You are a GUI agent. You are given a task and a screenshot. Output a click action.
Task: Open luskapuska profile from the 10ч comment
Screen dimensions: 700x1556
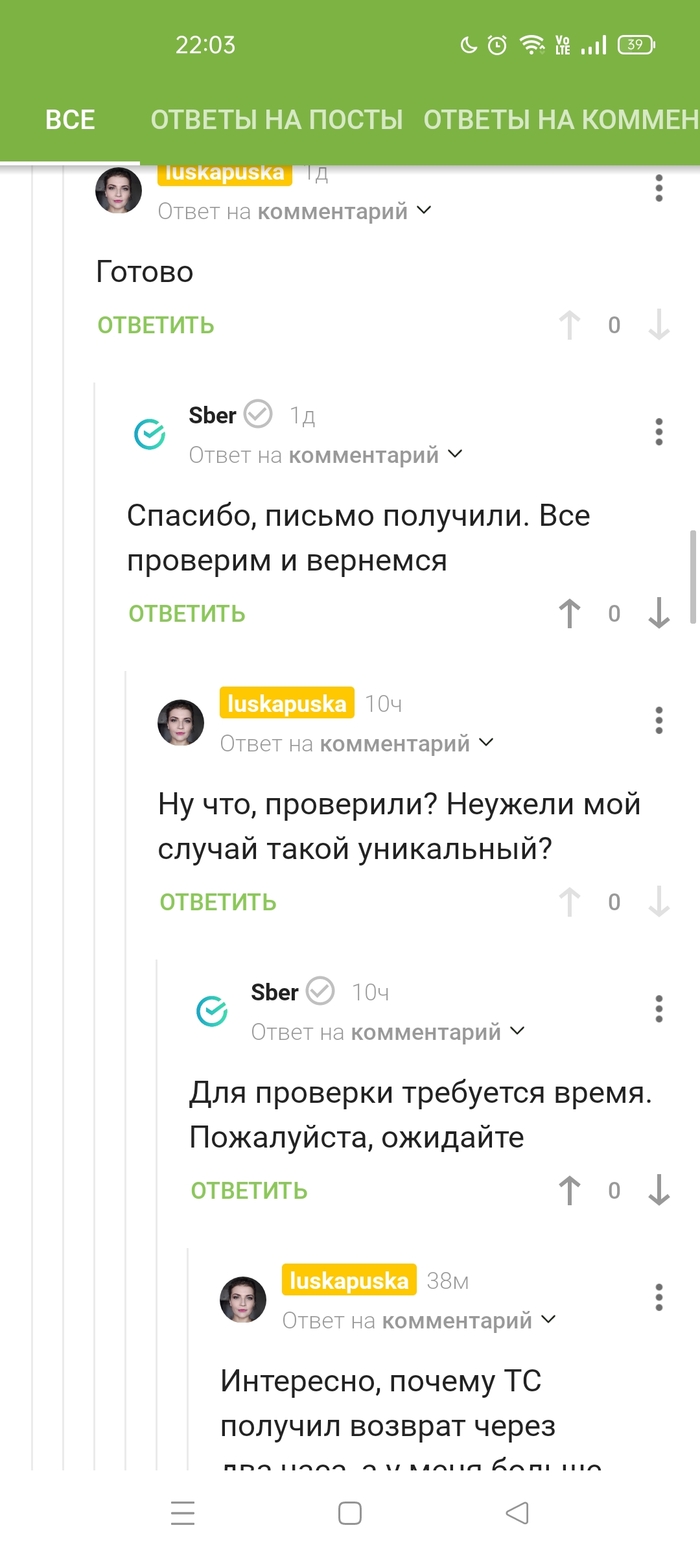(181, 722)
